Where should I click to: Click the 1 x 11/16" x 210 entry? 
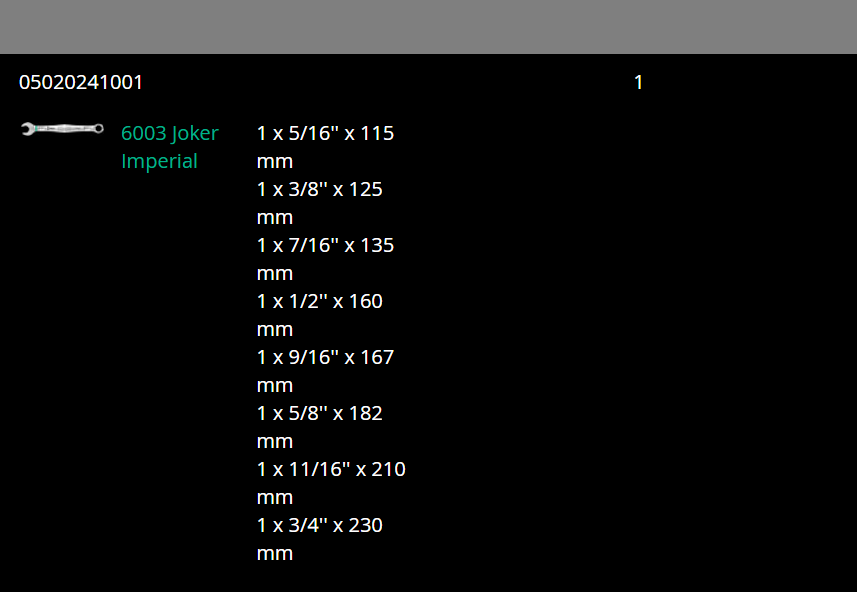point(331,469)
